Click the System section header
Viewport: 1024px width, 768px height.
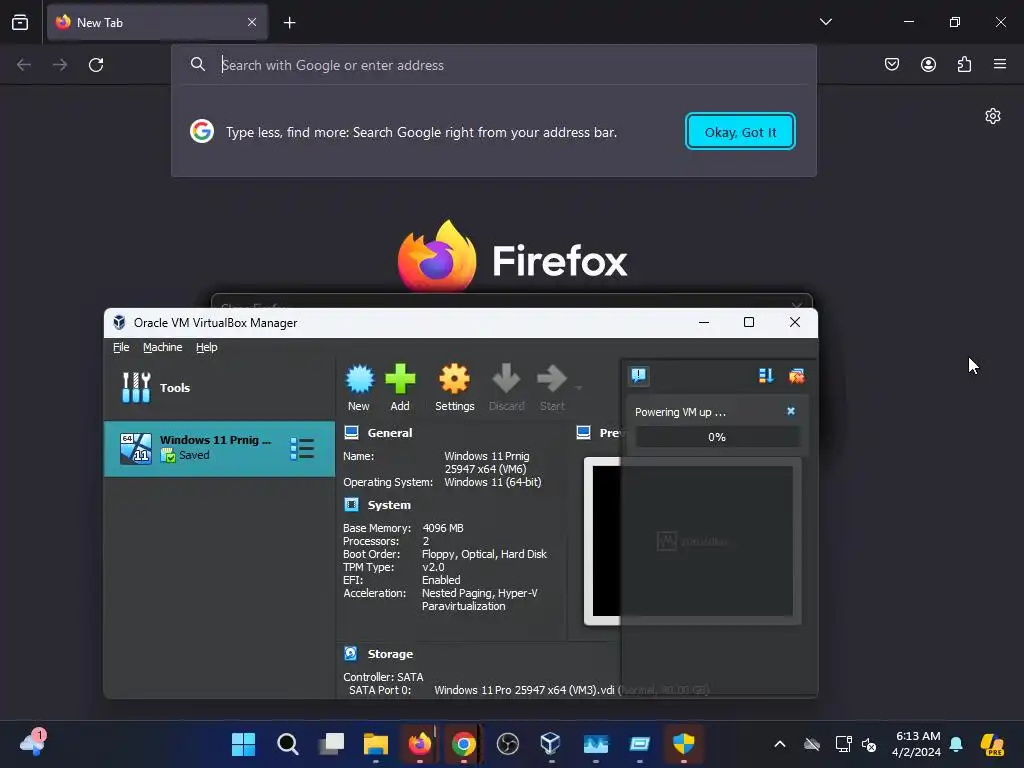pyautogui.click(x=389, y=505)
